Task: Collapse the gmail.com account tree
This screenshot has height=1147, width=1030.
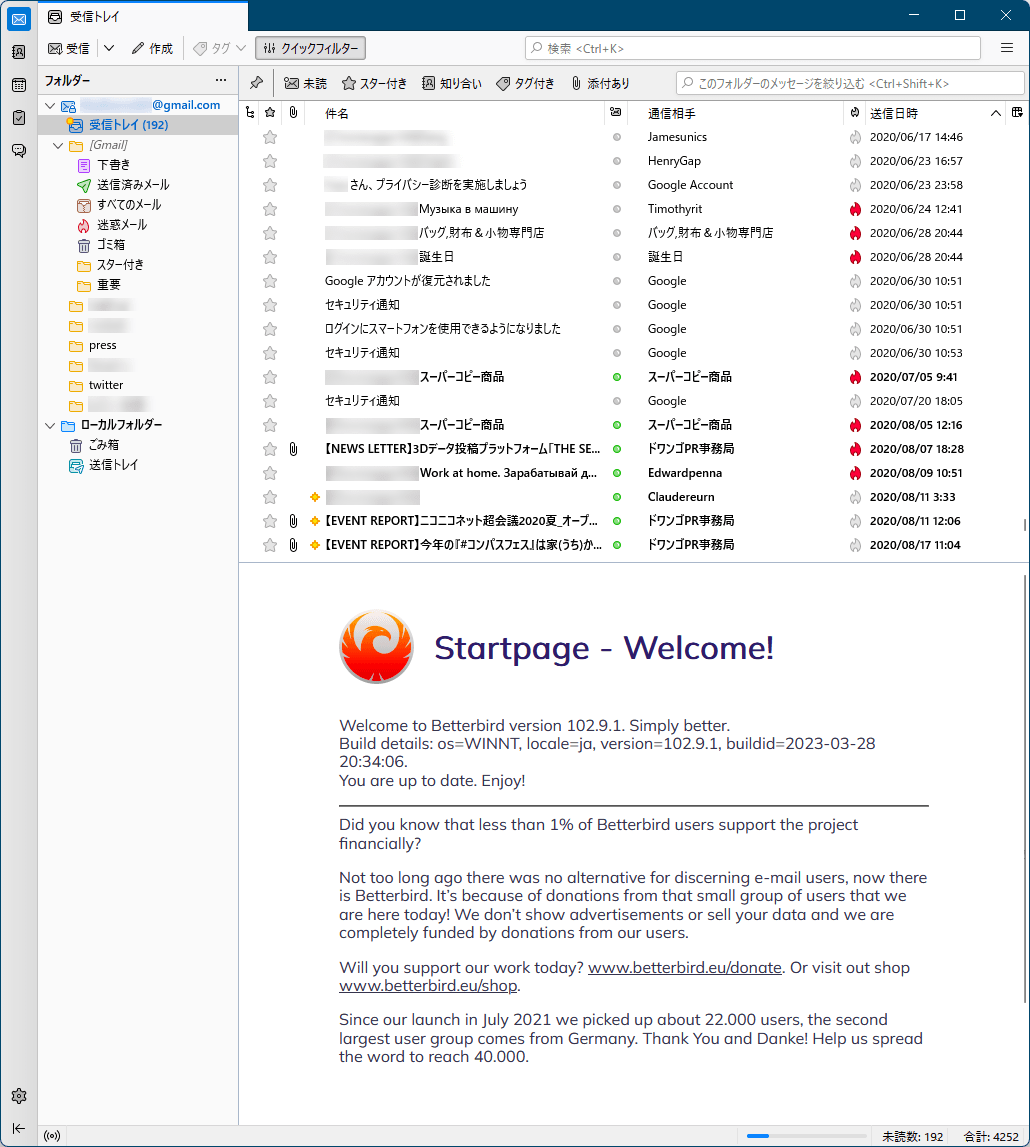Action: pos(50,105)
